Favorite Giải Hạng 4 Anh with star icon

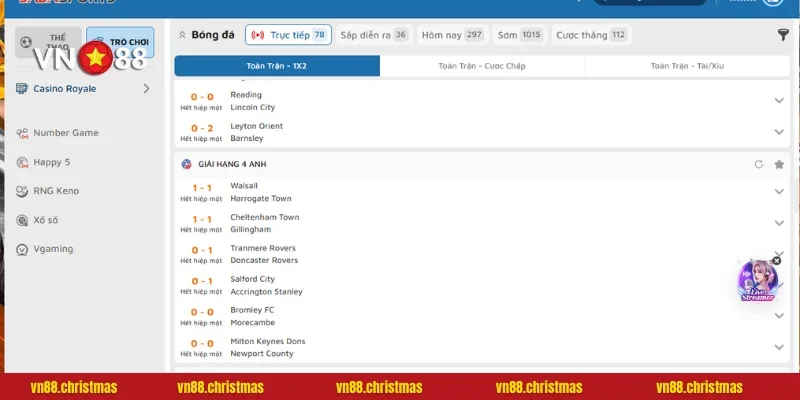(779, 164)
